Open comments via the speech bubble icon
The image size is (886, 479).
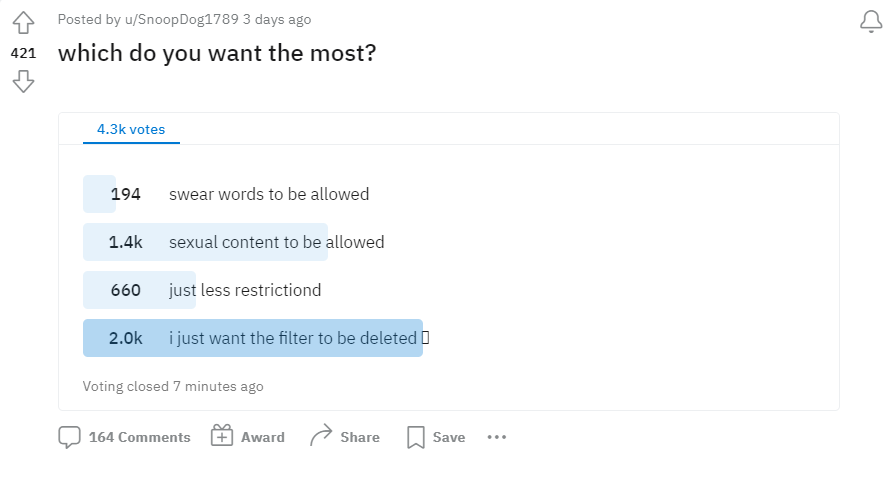click(70, 437)
